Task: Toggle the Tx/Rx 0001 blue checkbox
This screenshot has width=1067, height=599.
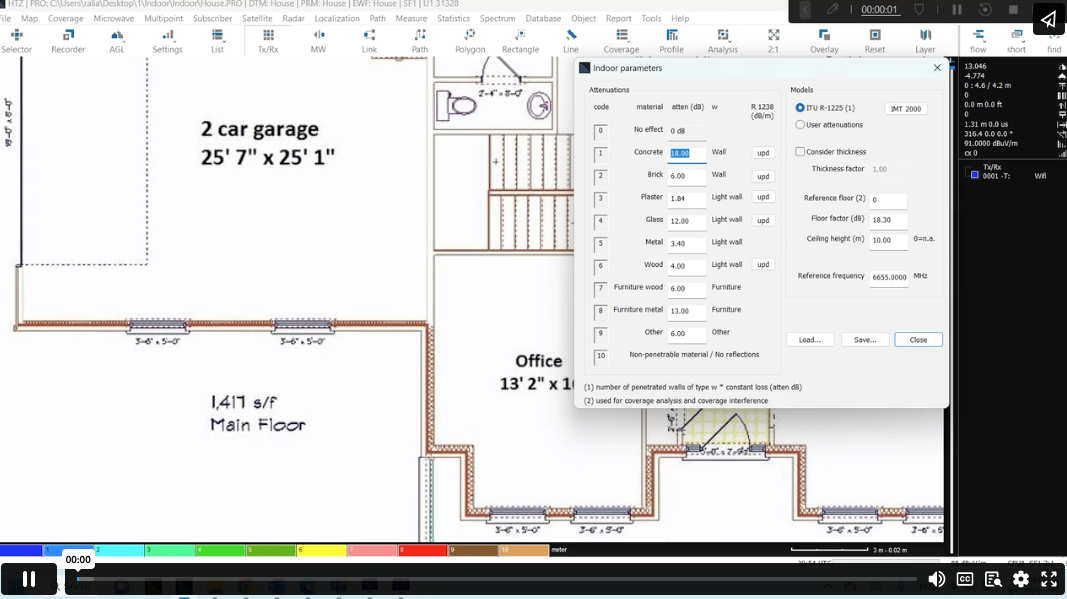Action: (974, 176)
